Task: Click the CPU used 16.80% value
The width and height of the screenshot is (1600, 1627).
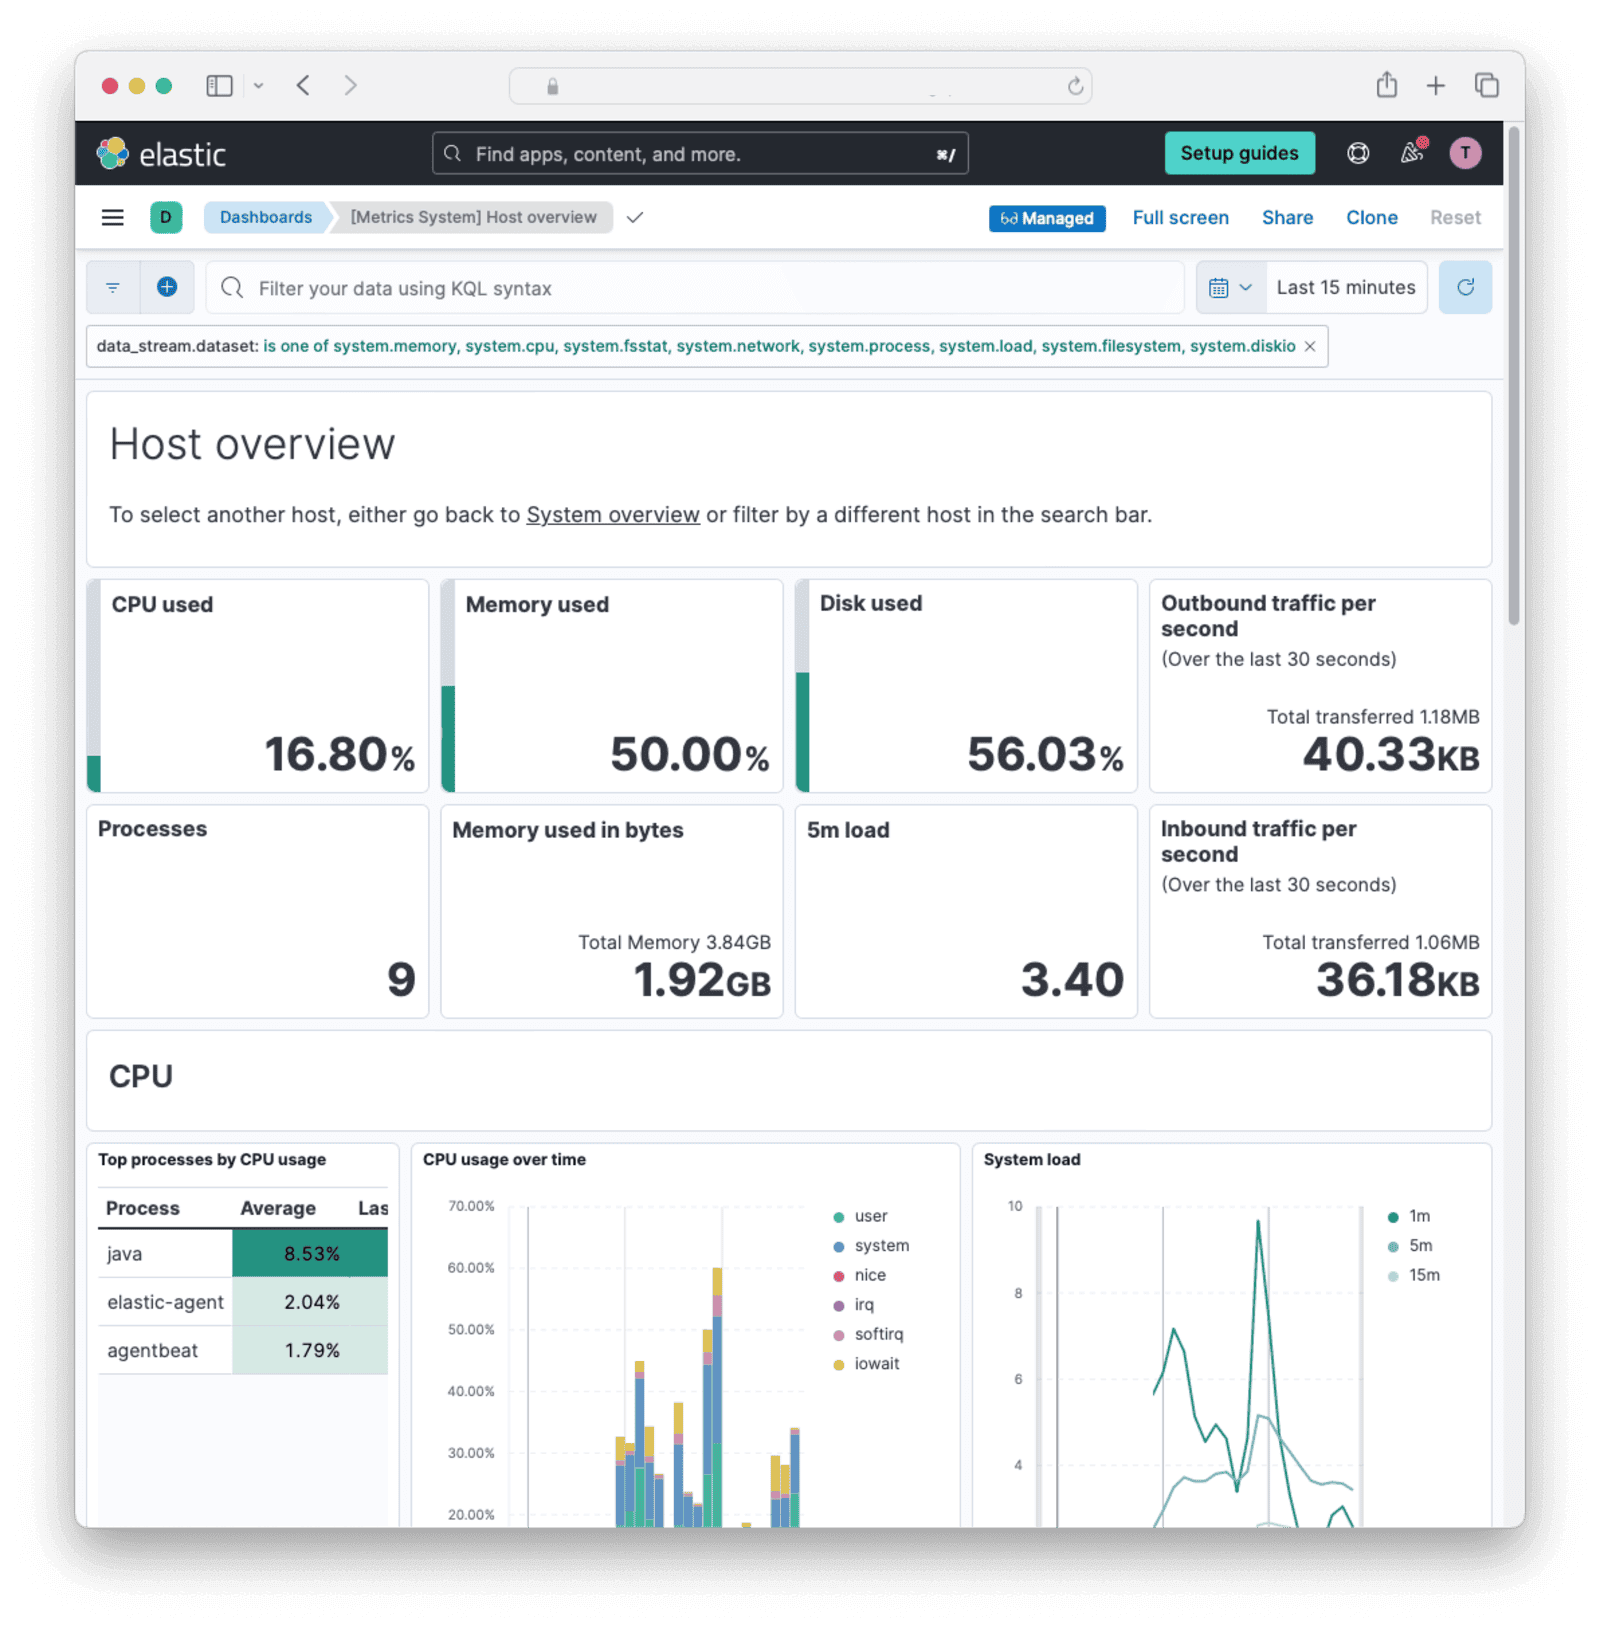Action: click(x=340, y=755)
